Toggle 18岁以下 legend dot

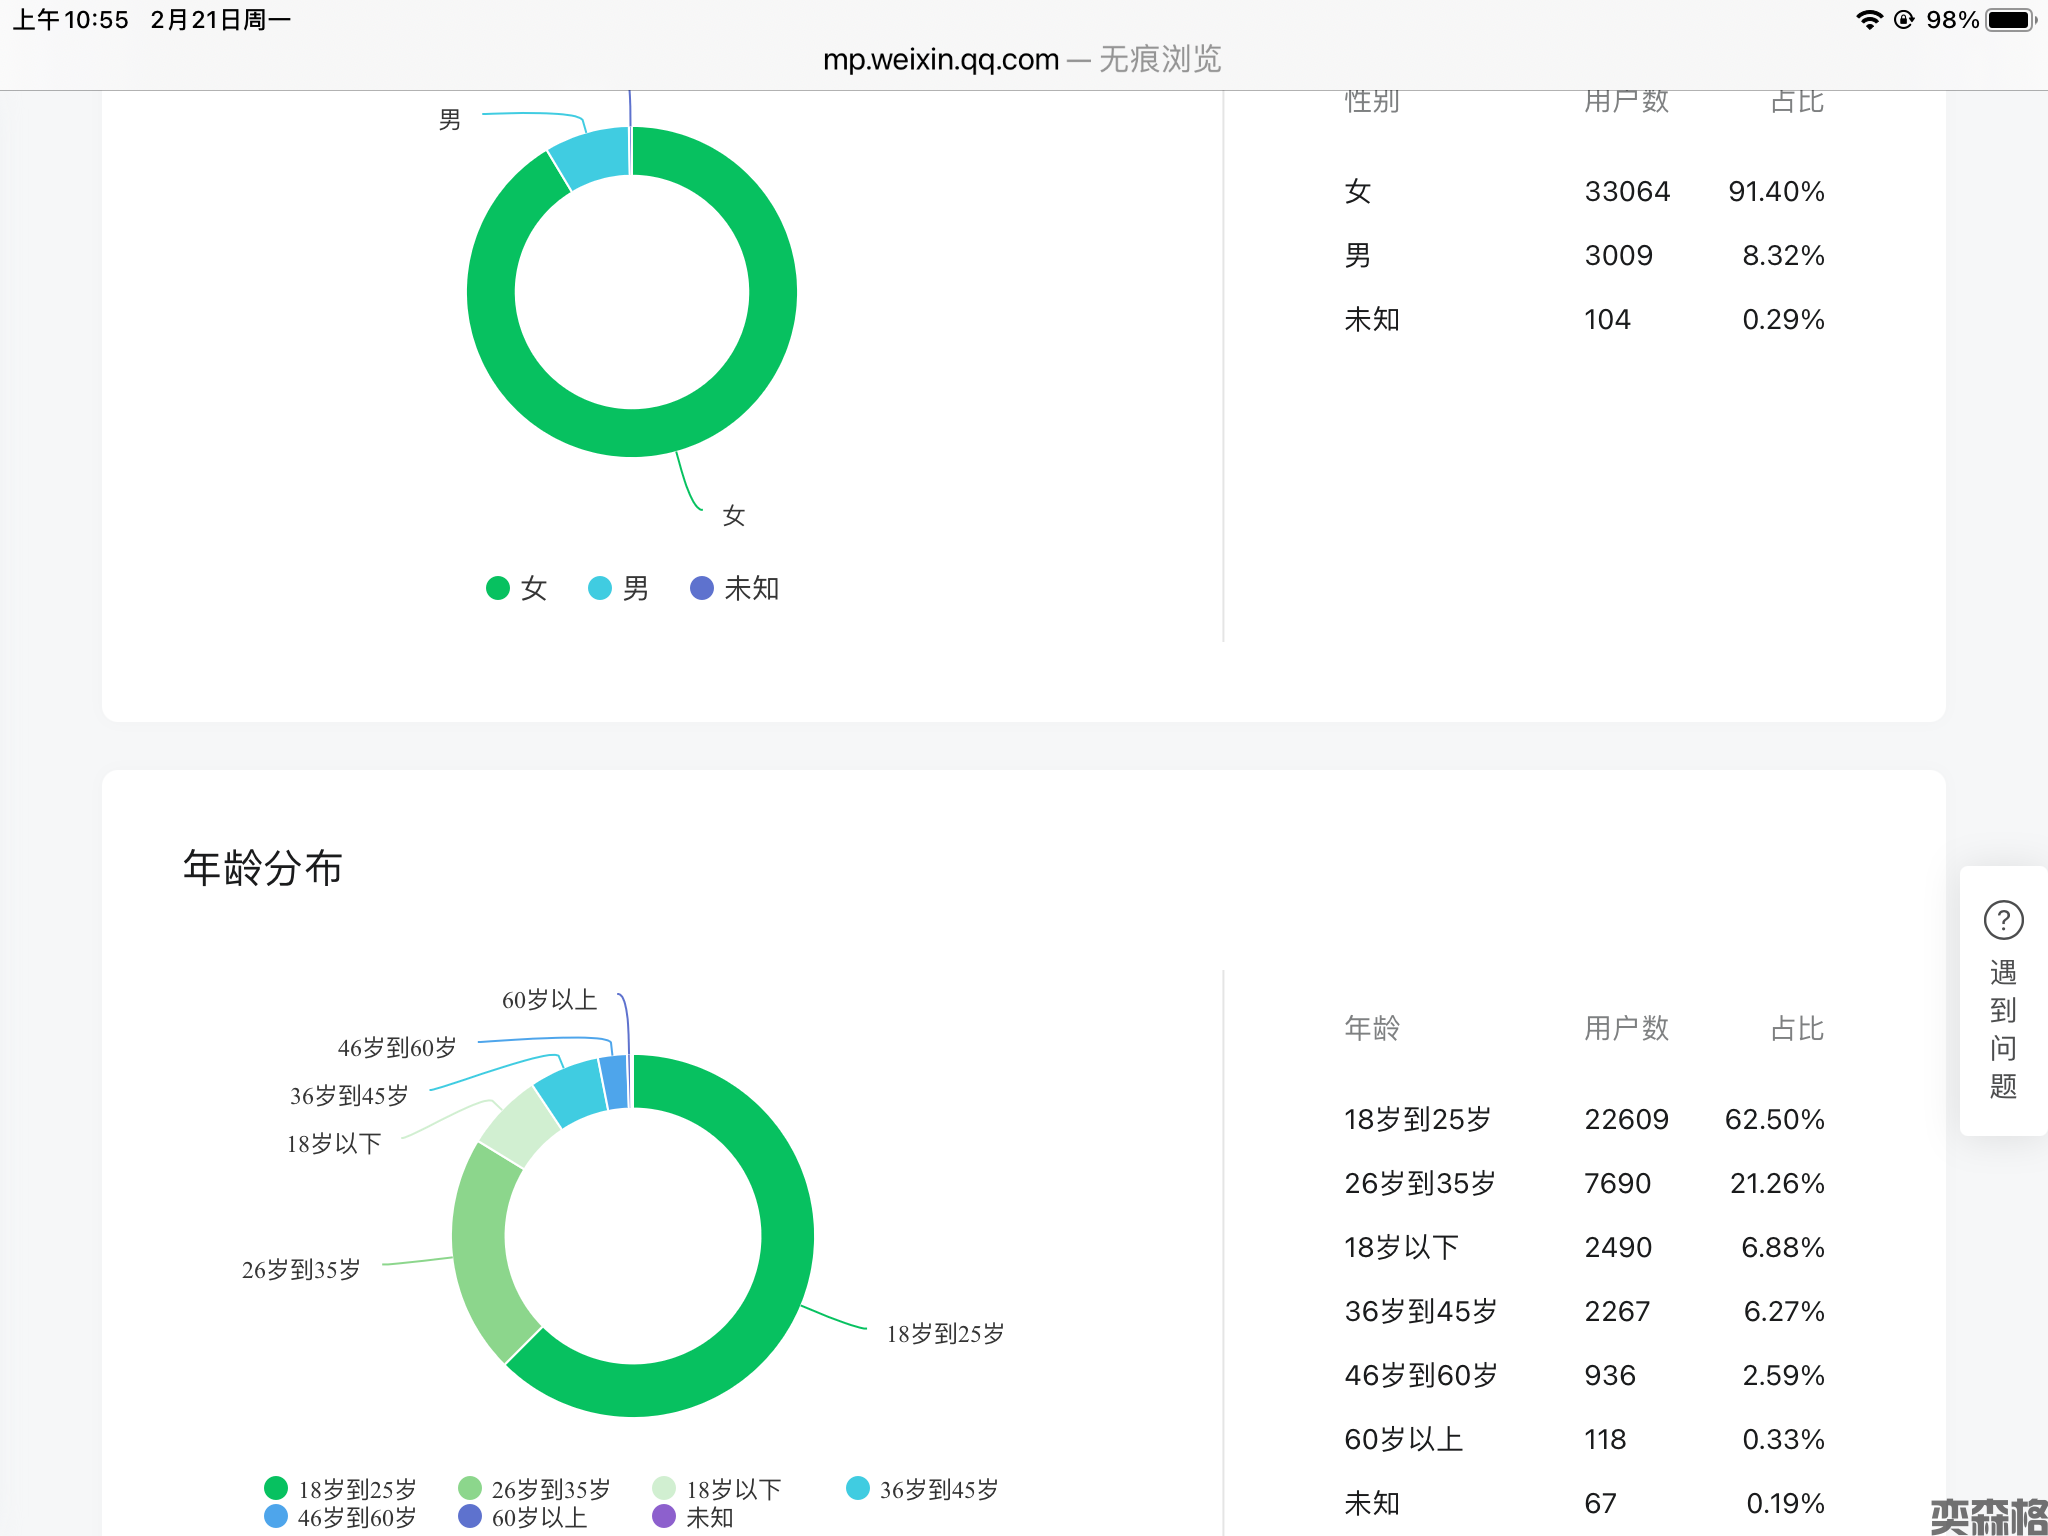664,1489
